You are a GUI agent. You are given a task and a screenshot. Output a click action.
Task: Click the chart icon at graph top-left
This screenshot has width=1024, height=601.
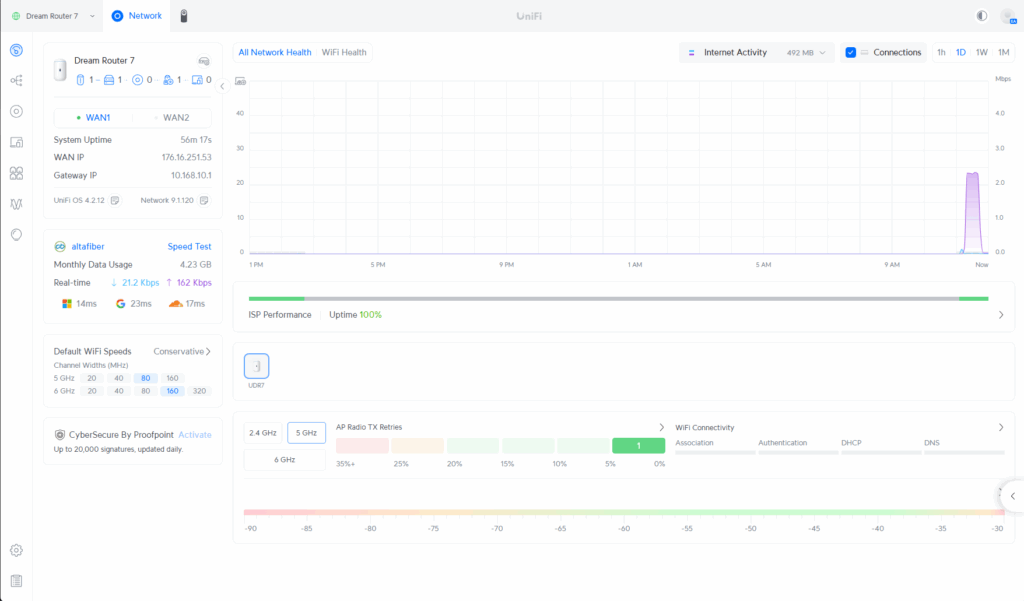(x=240, y=81)
